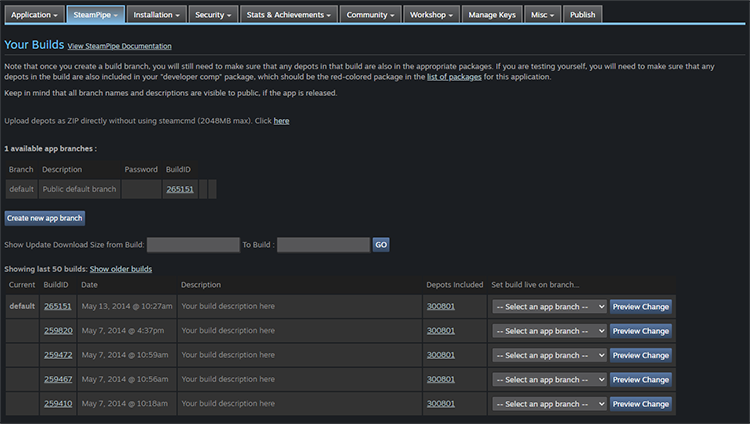Image resolution: width=750 pixels, height=424 pixels.
Task: Expand branch dropdown for build 265151
Action: coord(550,307)
